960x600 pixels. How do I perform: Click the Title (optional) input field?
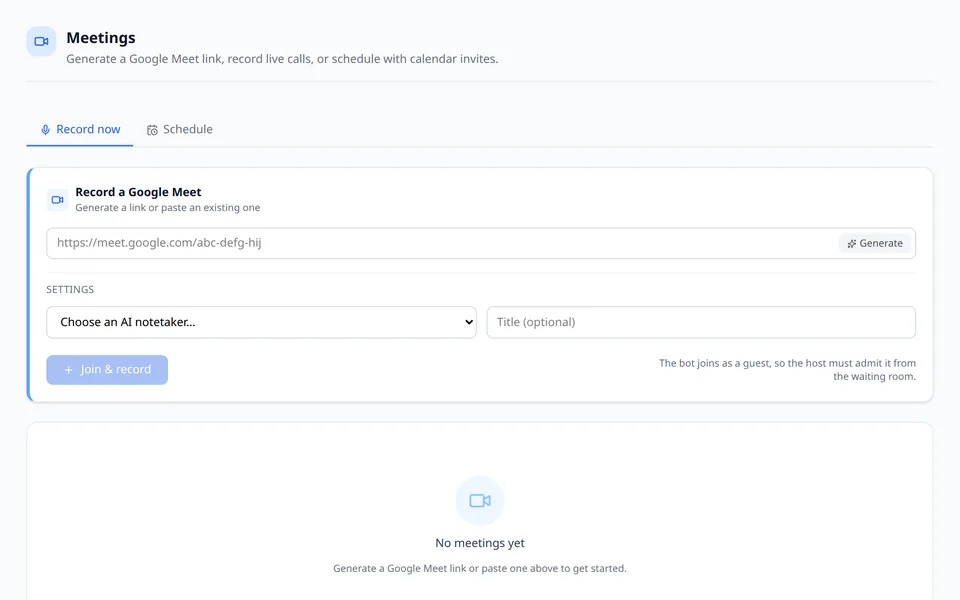(701, 322)
